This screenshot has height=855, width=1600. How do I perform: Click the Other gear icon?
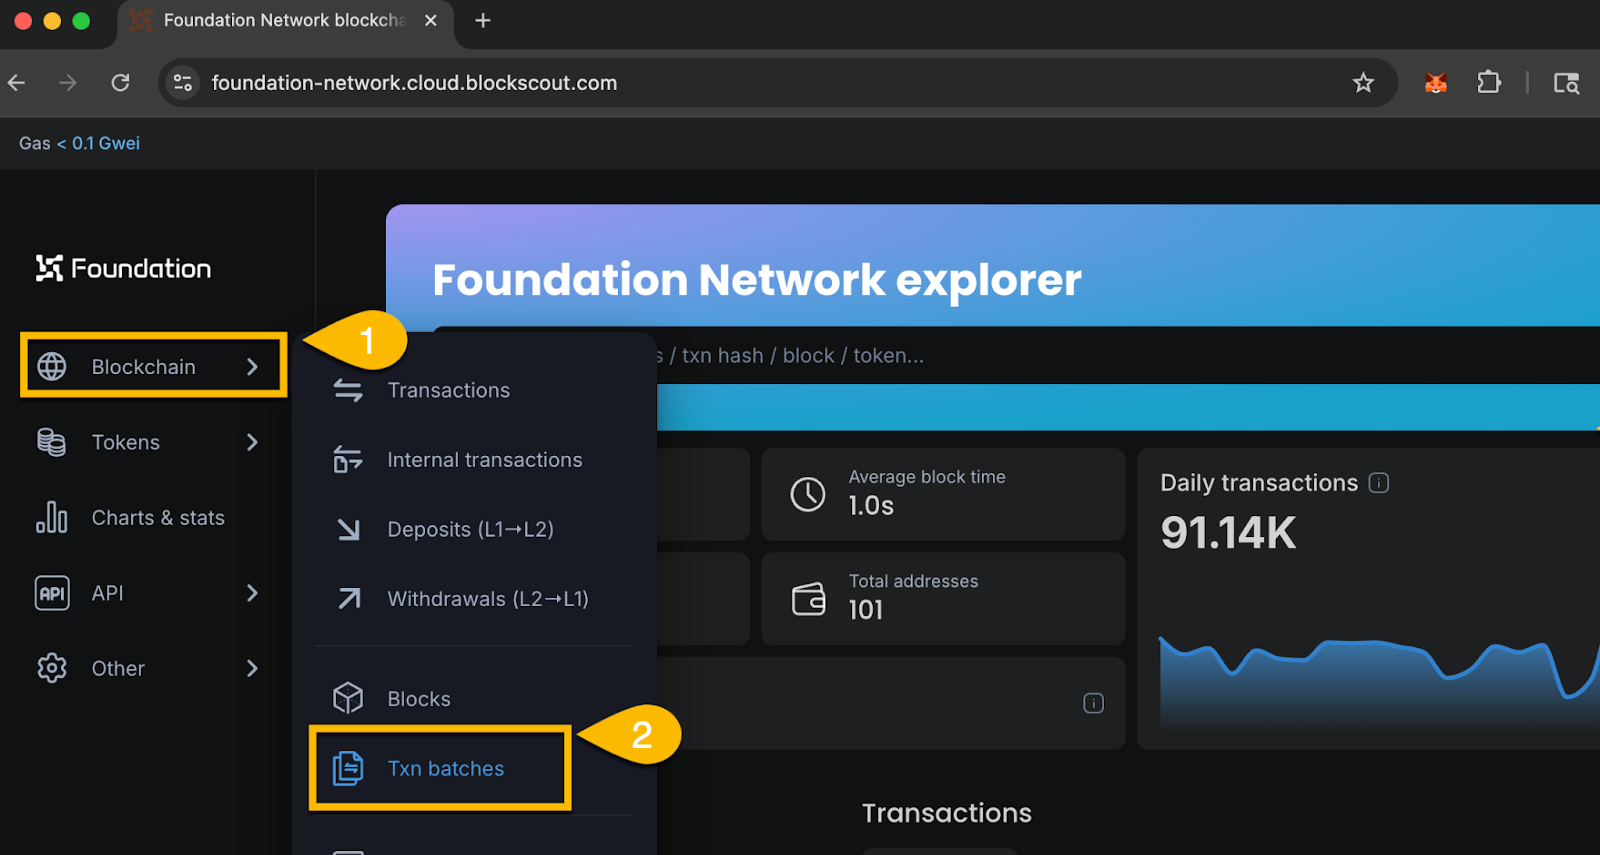pyautogui.click(x=52, y=668)
